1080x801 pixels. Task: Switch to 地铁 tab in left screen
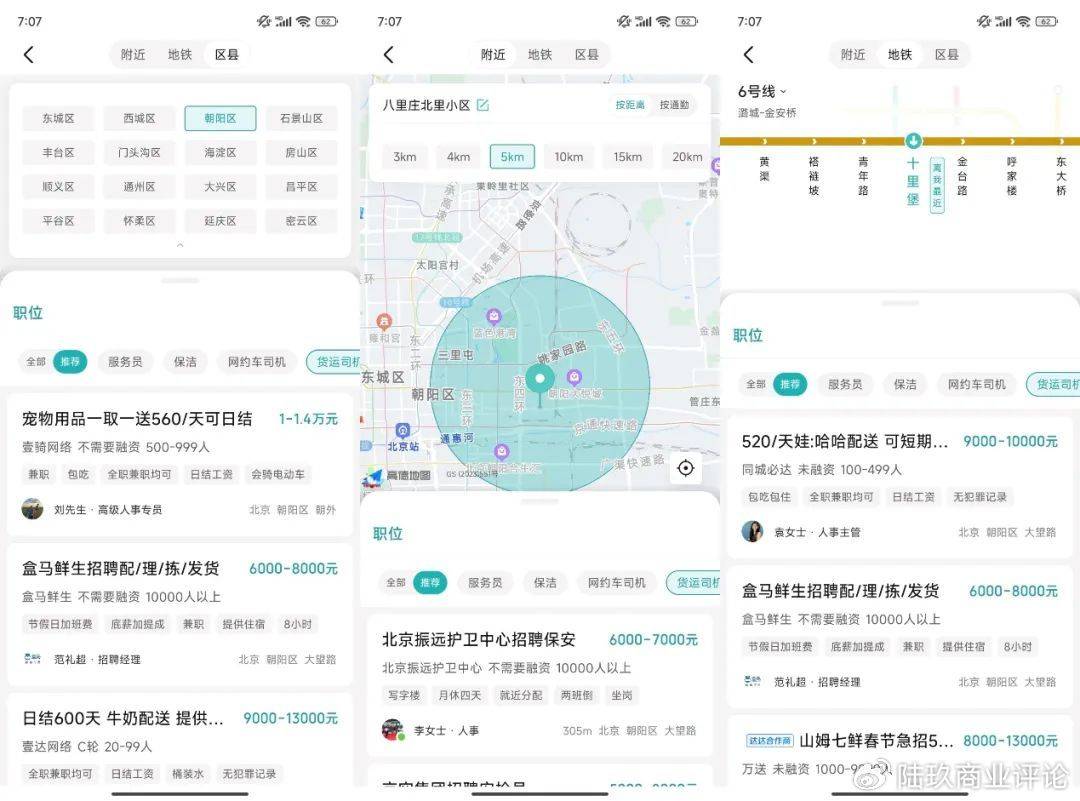180,54
